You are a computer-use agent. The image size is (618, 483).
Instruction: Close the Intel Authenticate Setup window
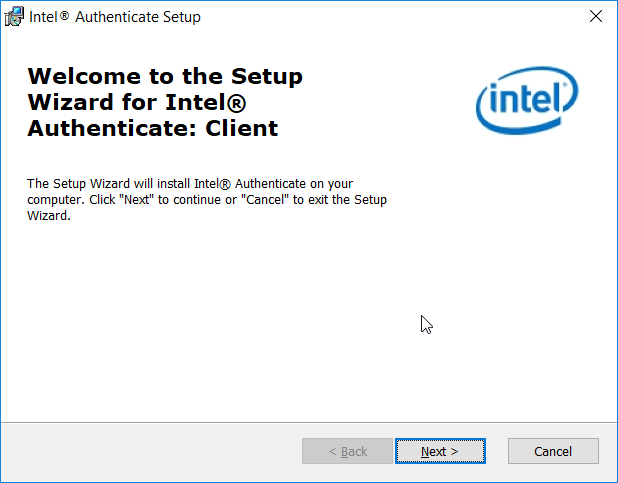(x=596, y=17)
